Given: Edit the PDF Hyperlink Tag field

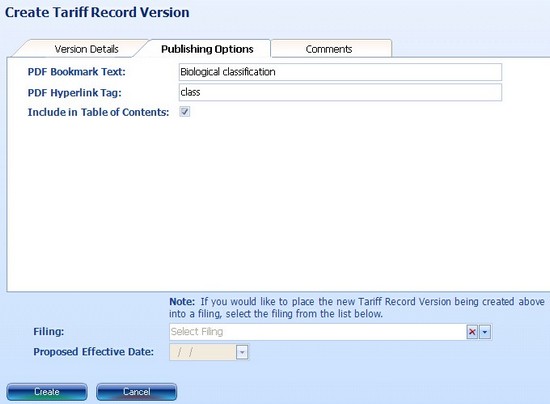Looking at the screenshot, I should (340, 92).
